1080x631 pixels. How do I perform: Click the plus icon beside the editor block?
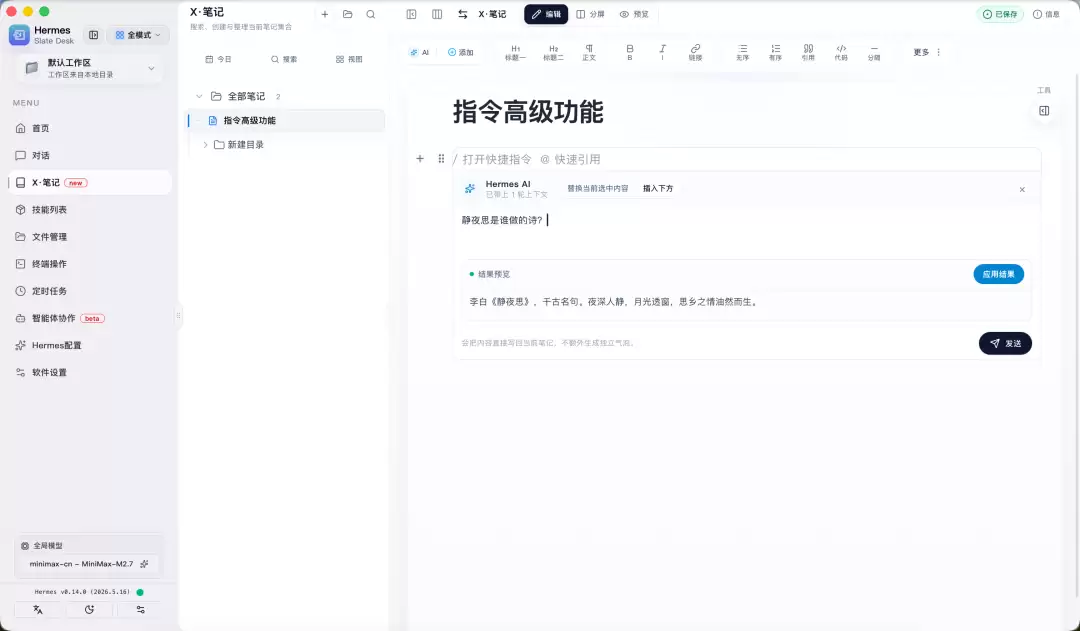420,158
